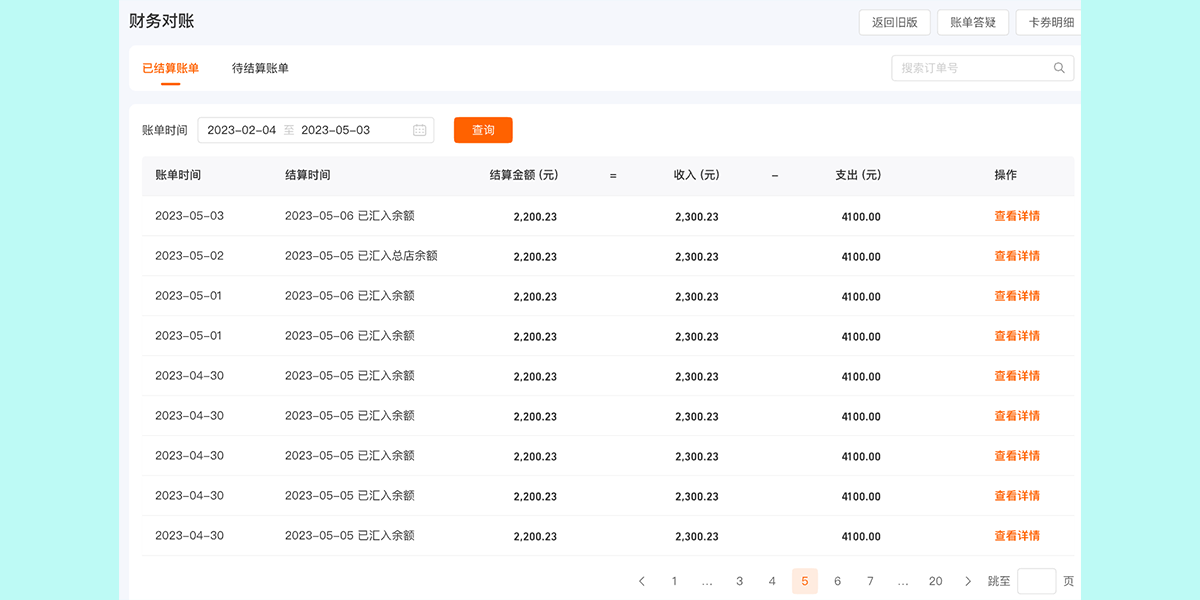Select end date 2023-05-03 field
Screen dimensions: 1200x600
335,130
